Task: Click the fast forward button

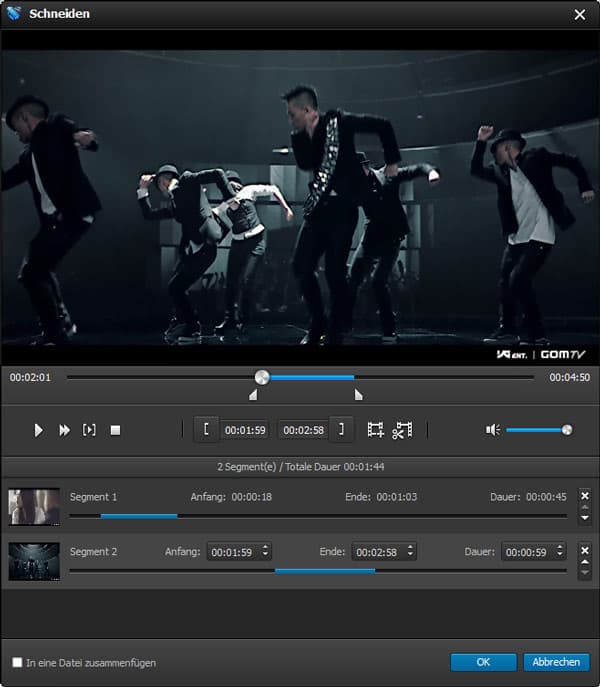Action: pyautogui.click(x=64, y=430)
